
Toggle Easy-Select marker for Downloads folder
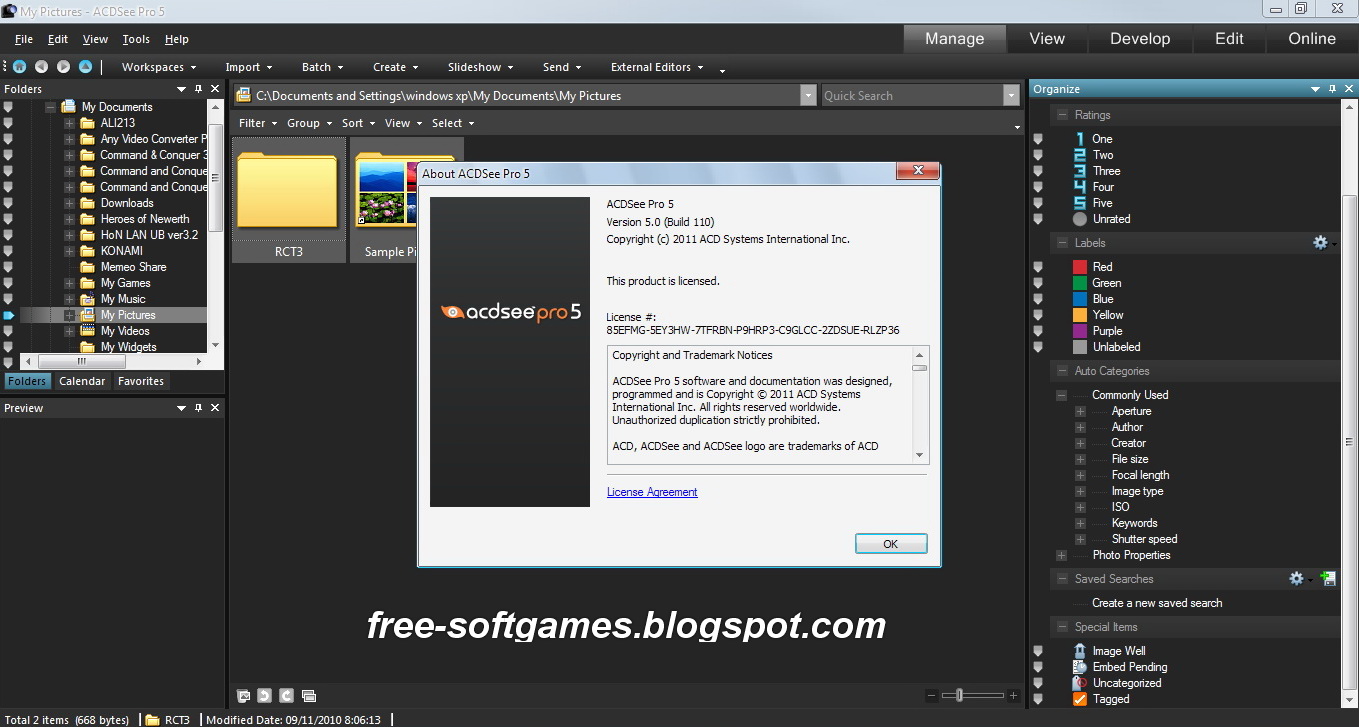coord(9,203)
